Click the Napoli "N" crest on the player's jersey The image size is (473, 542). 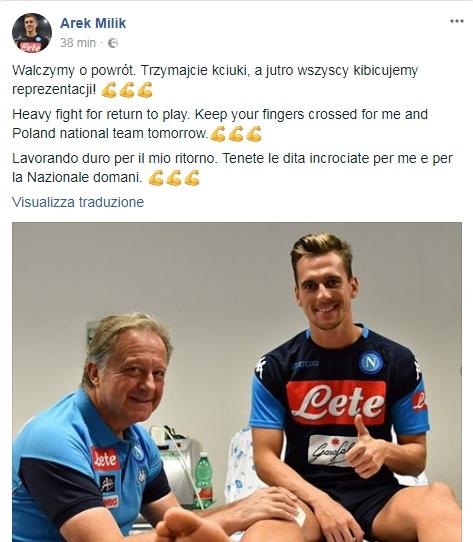click(371, 363)
